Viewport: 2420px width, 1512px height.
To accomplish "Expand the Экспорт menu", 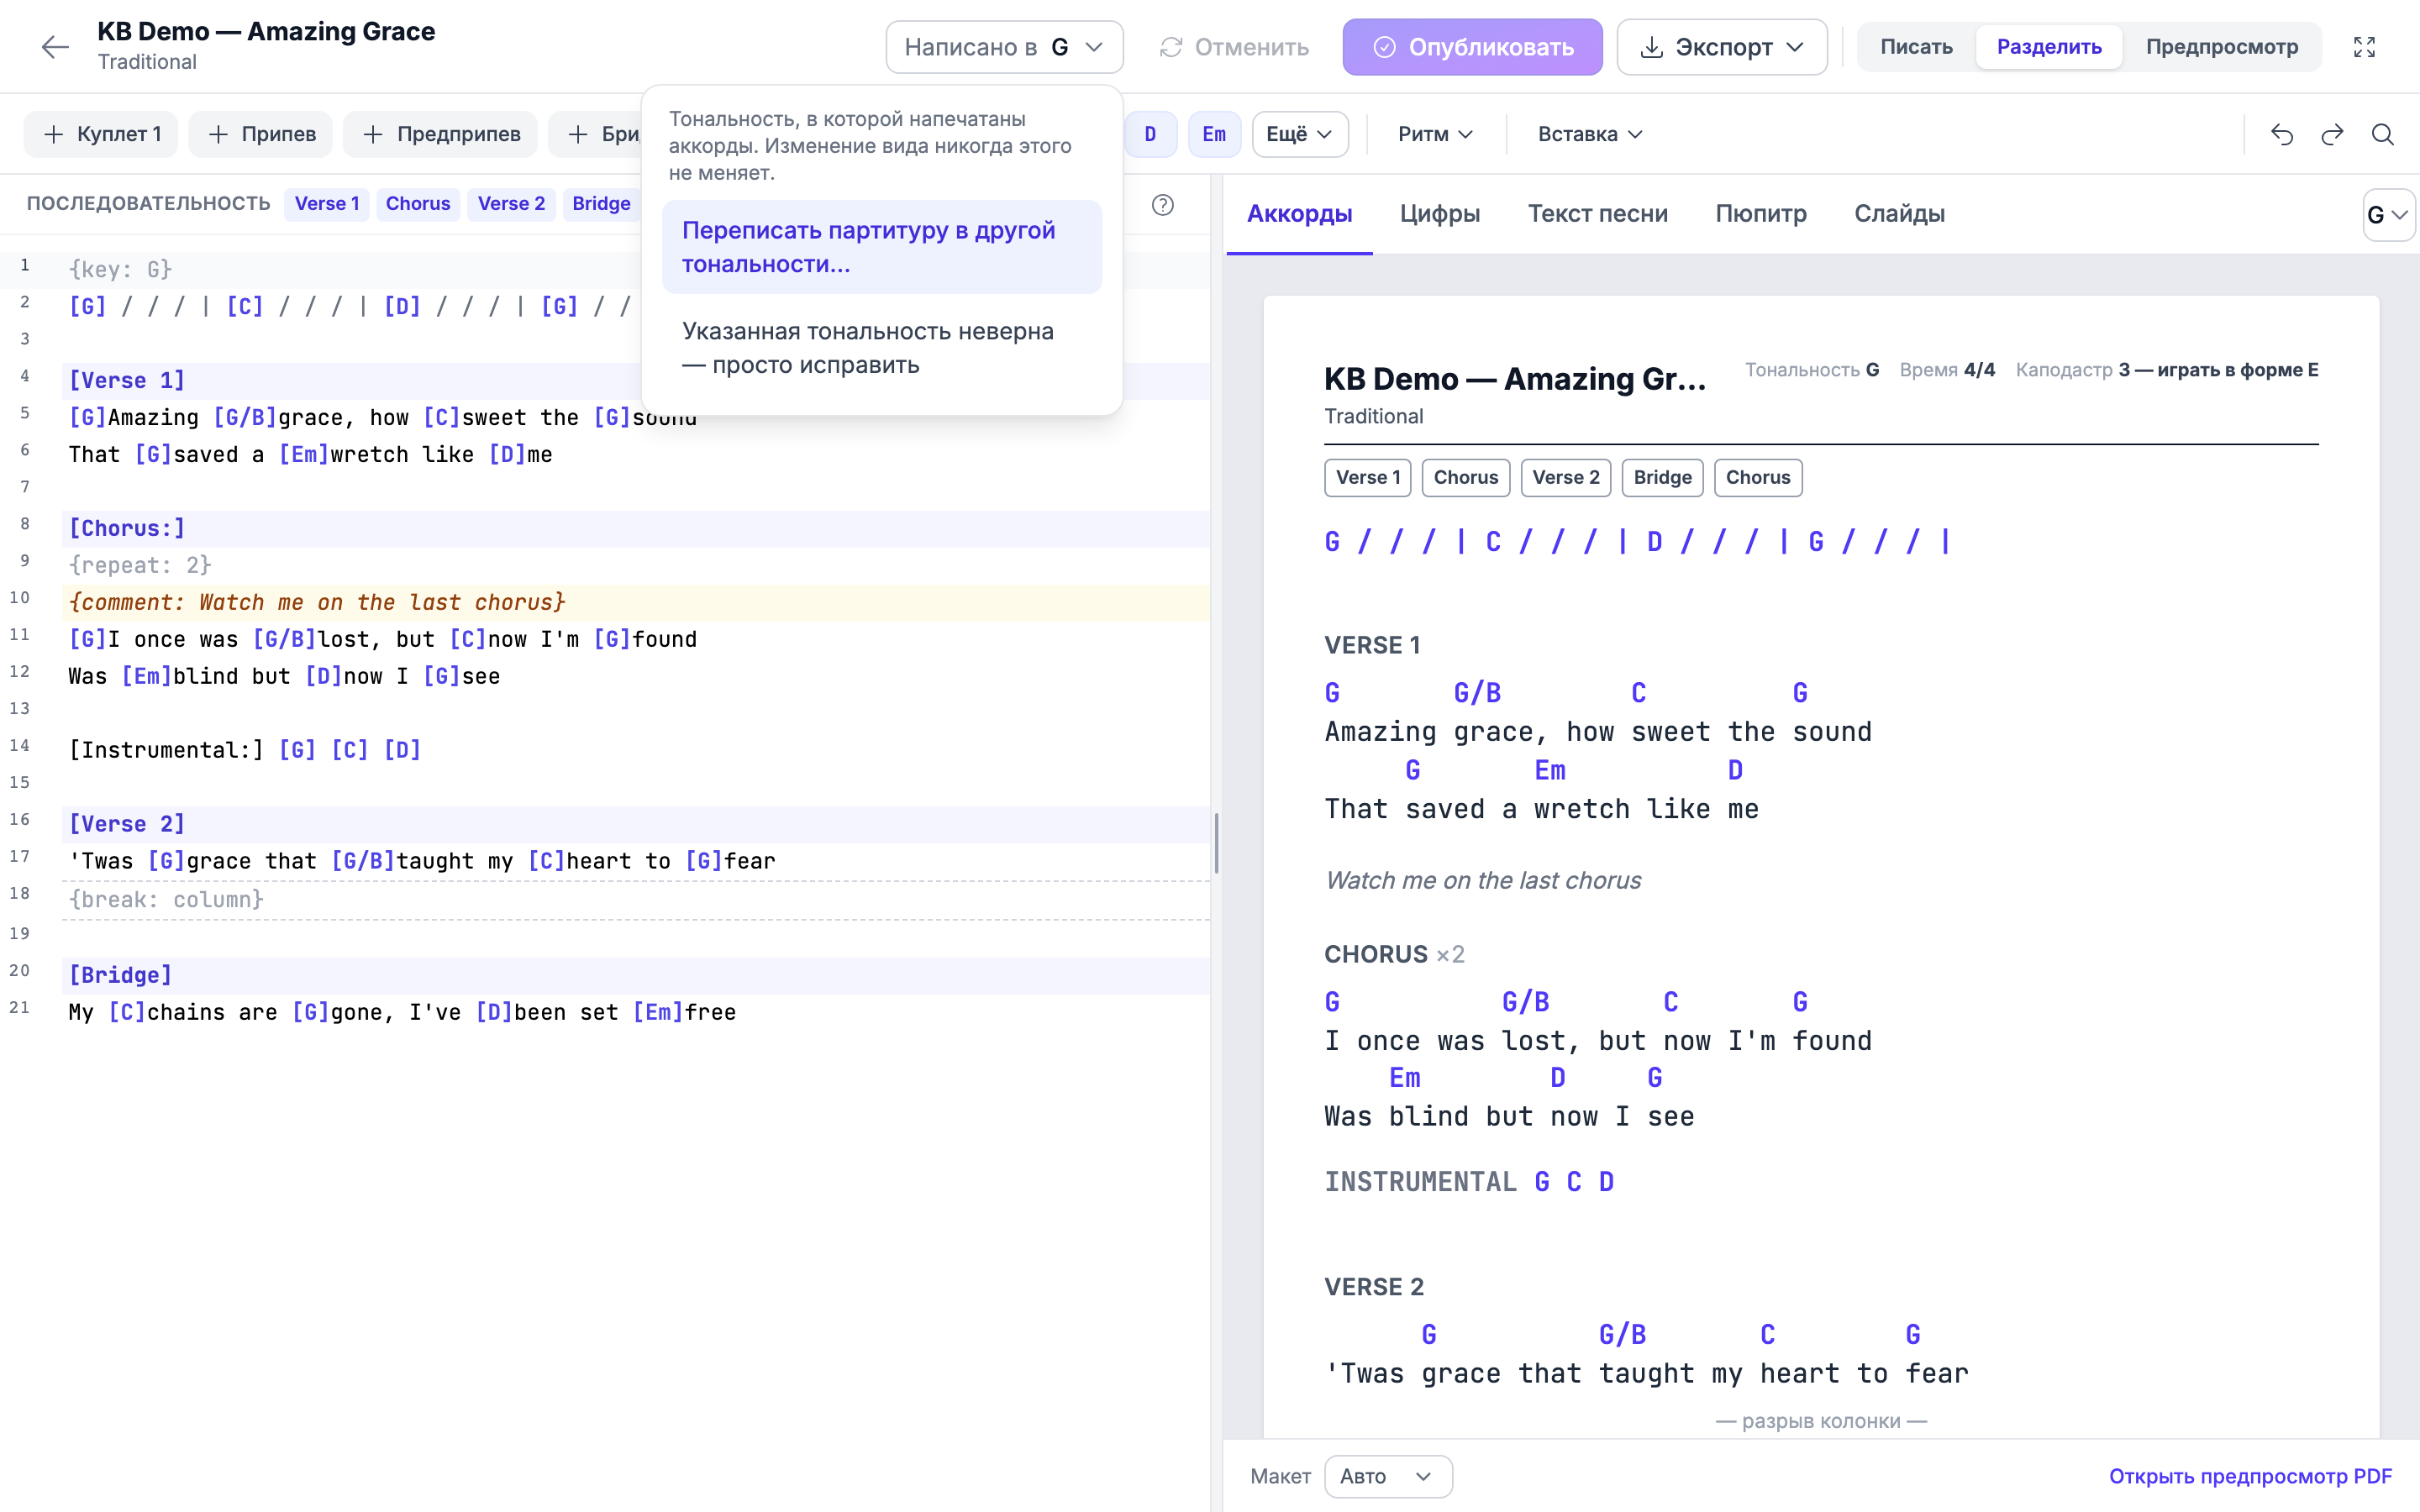I will click(x=1722, y=47).
